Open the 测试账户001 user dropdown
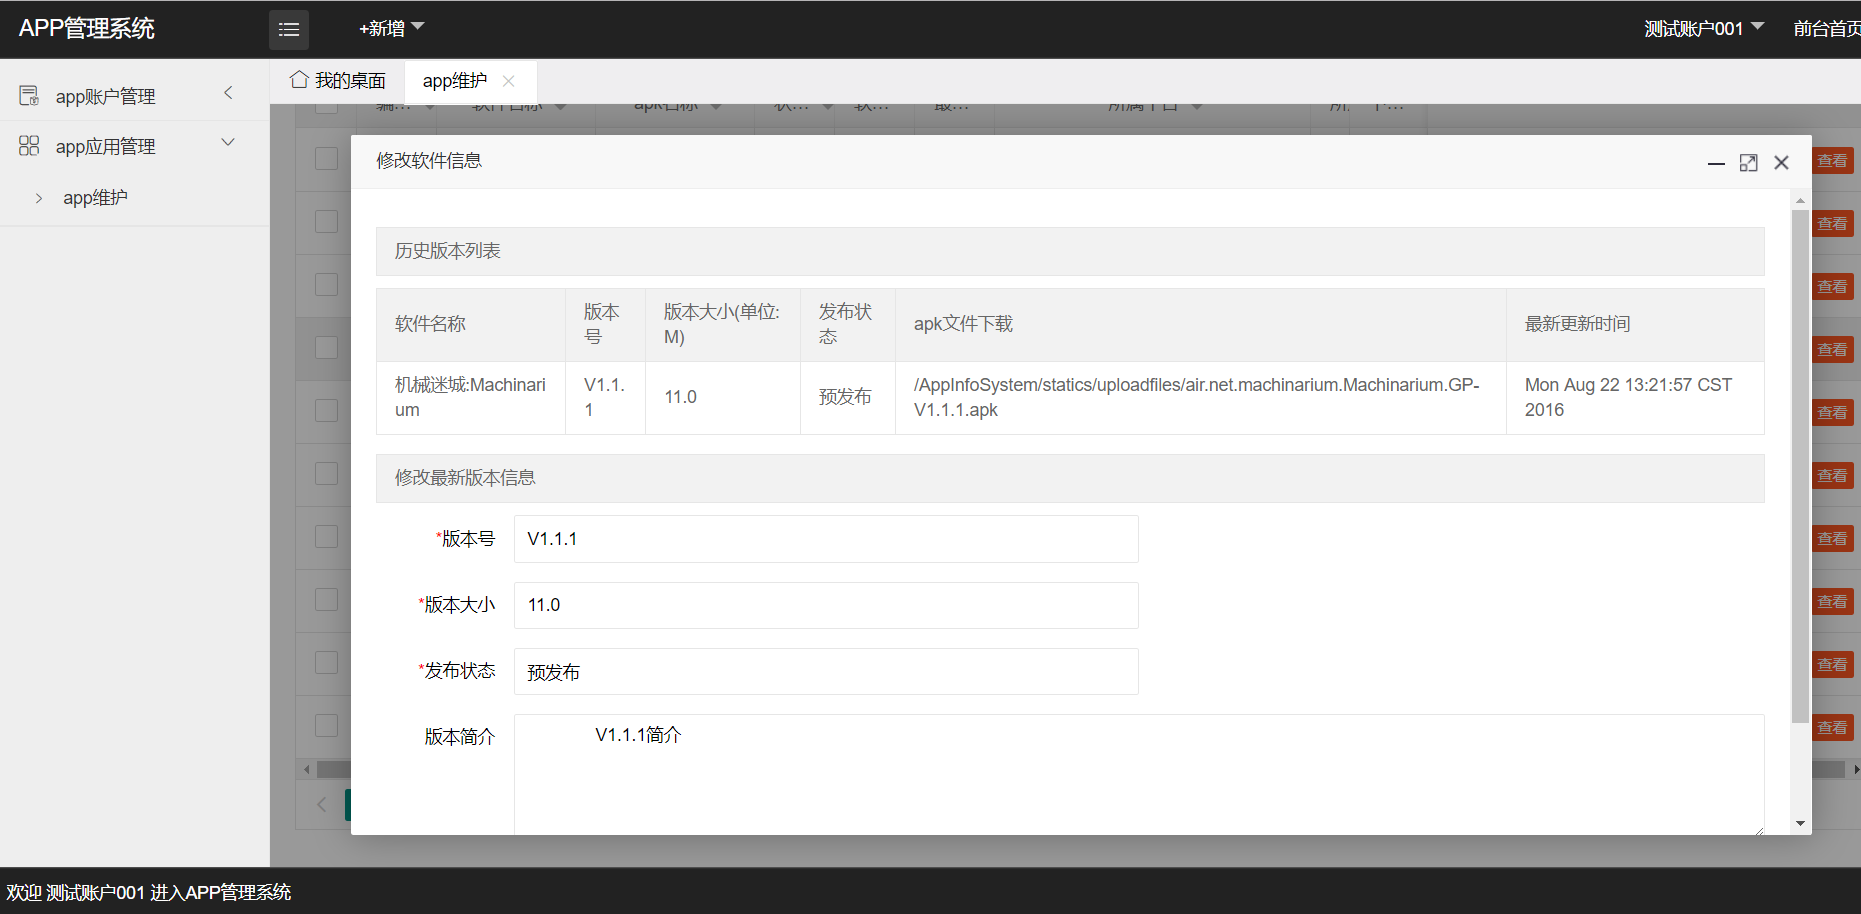 [1704, 29]
